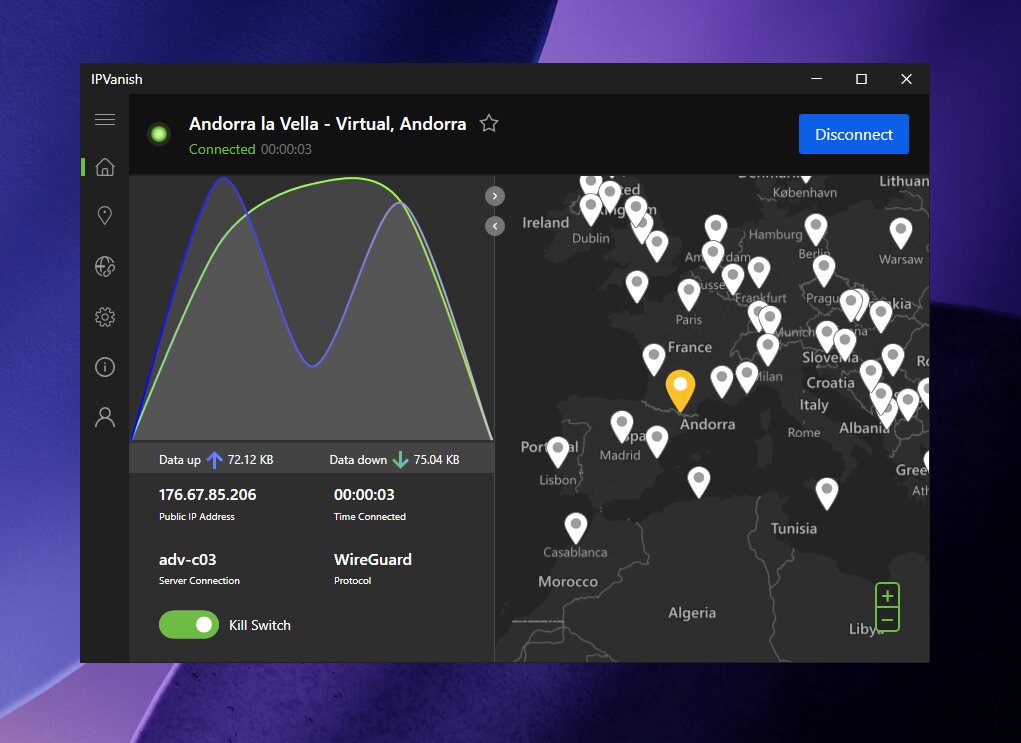Select the Berlin map pin
The image size is (1021, 743).
click(x=816, y=231)
